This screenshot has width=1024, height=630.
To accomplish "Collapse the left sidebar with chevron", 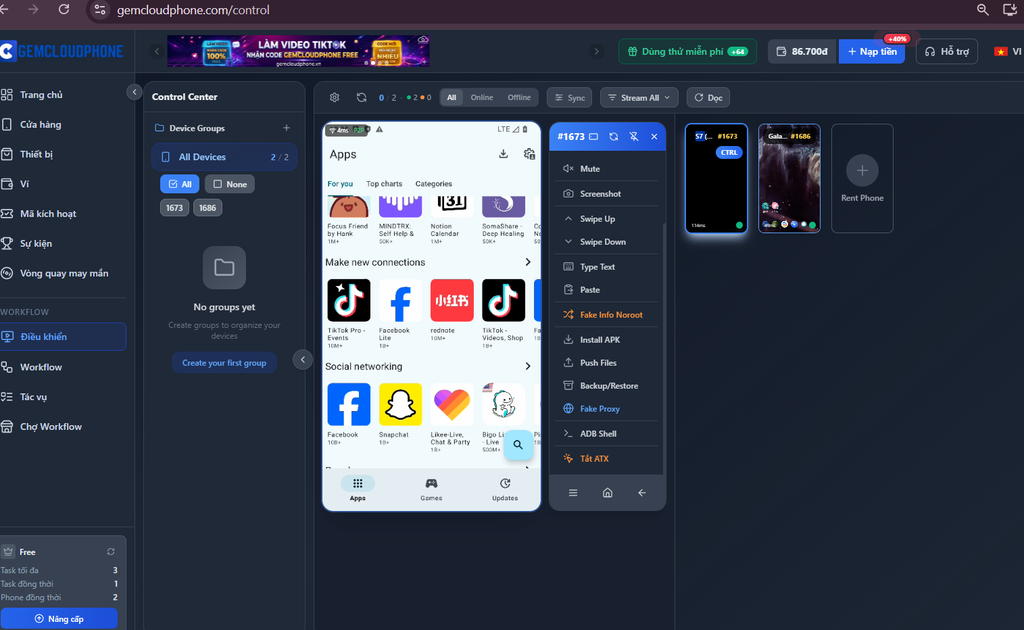I will tap(135, 92).
